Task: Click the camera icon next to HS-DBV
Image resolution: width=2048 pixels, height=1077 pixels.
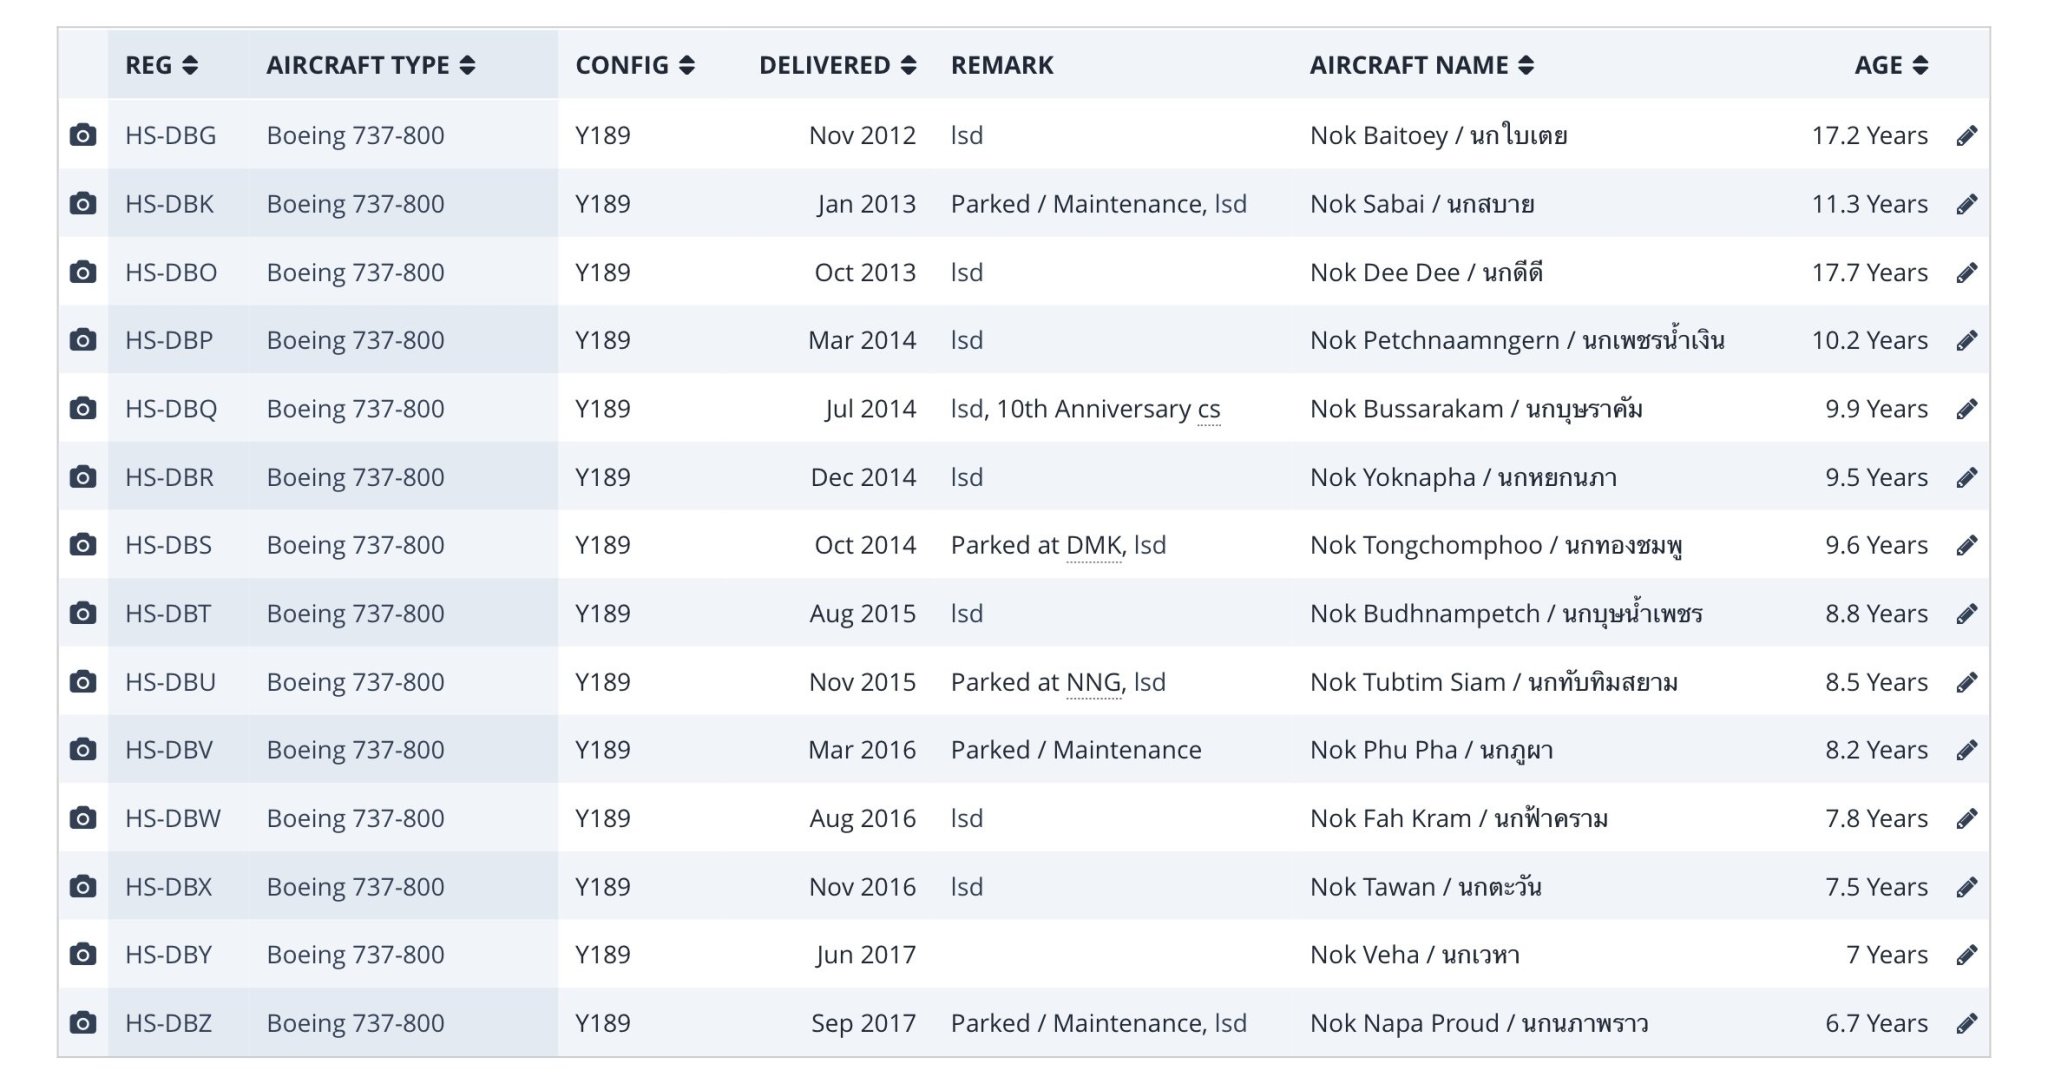Action: [83, 750]
